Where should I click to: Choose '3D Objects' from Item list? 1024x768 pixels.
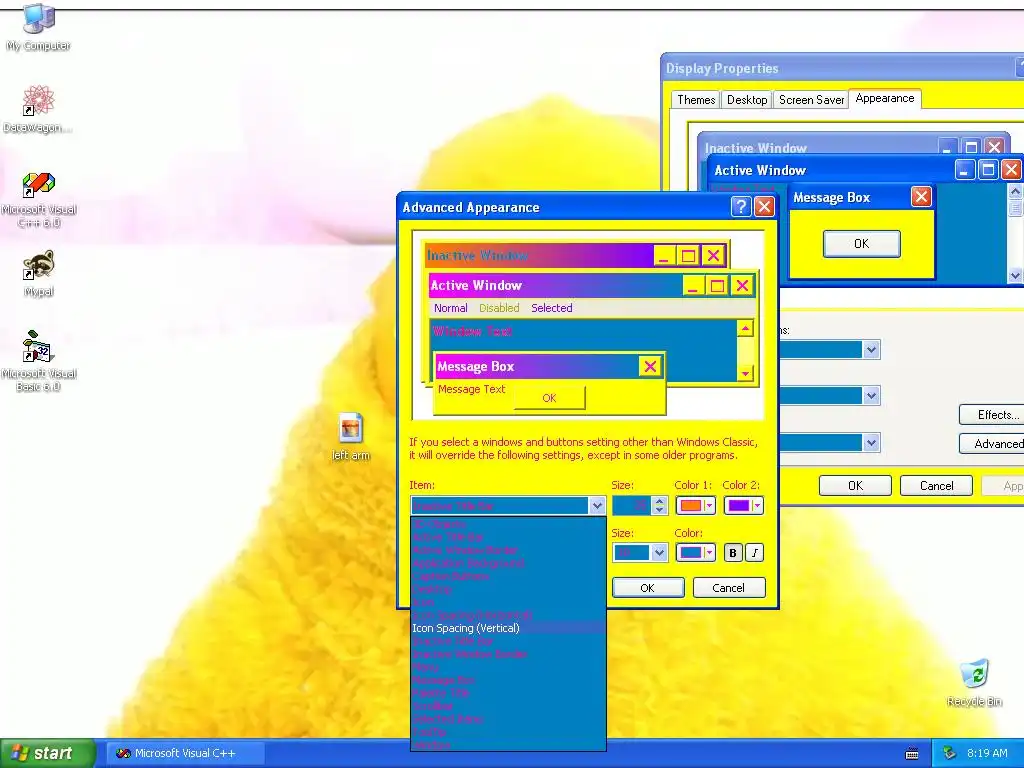coord(508,524)
